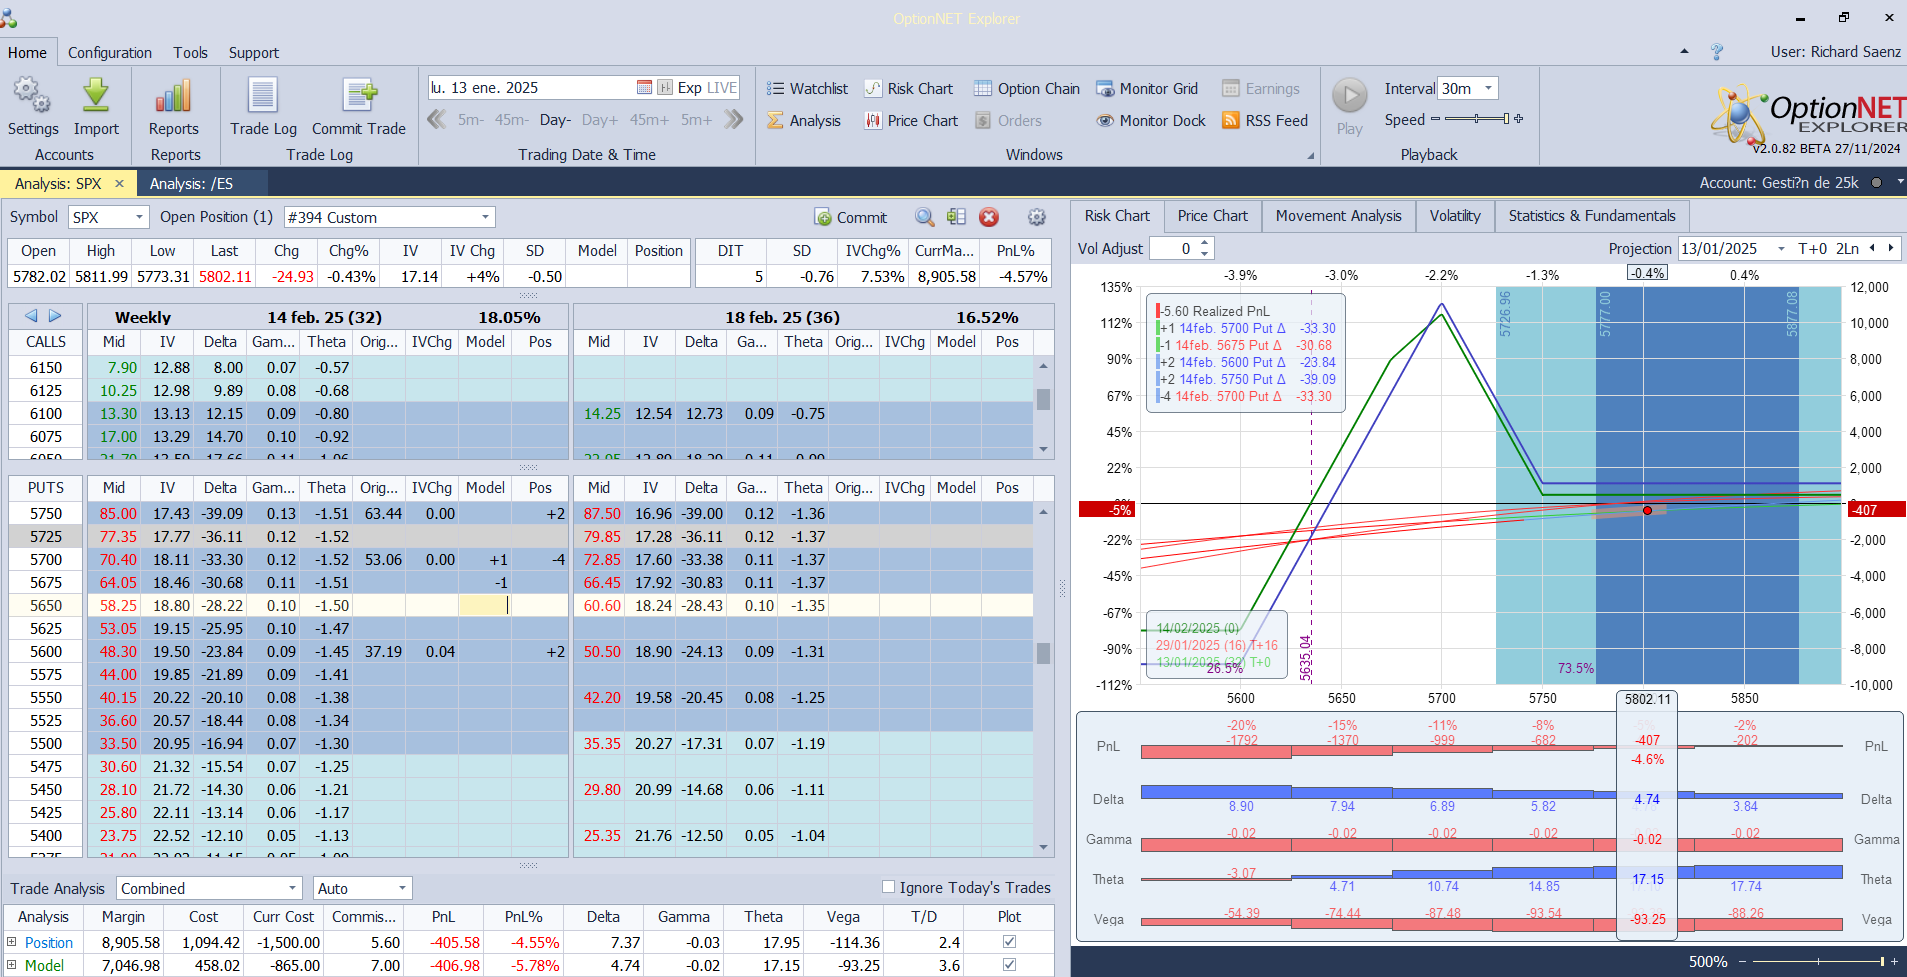Click the red X delete position icon

tap(989, 217)
